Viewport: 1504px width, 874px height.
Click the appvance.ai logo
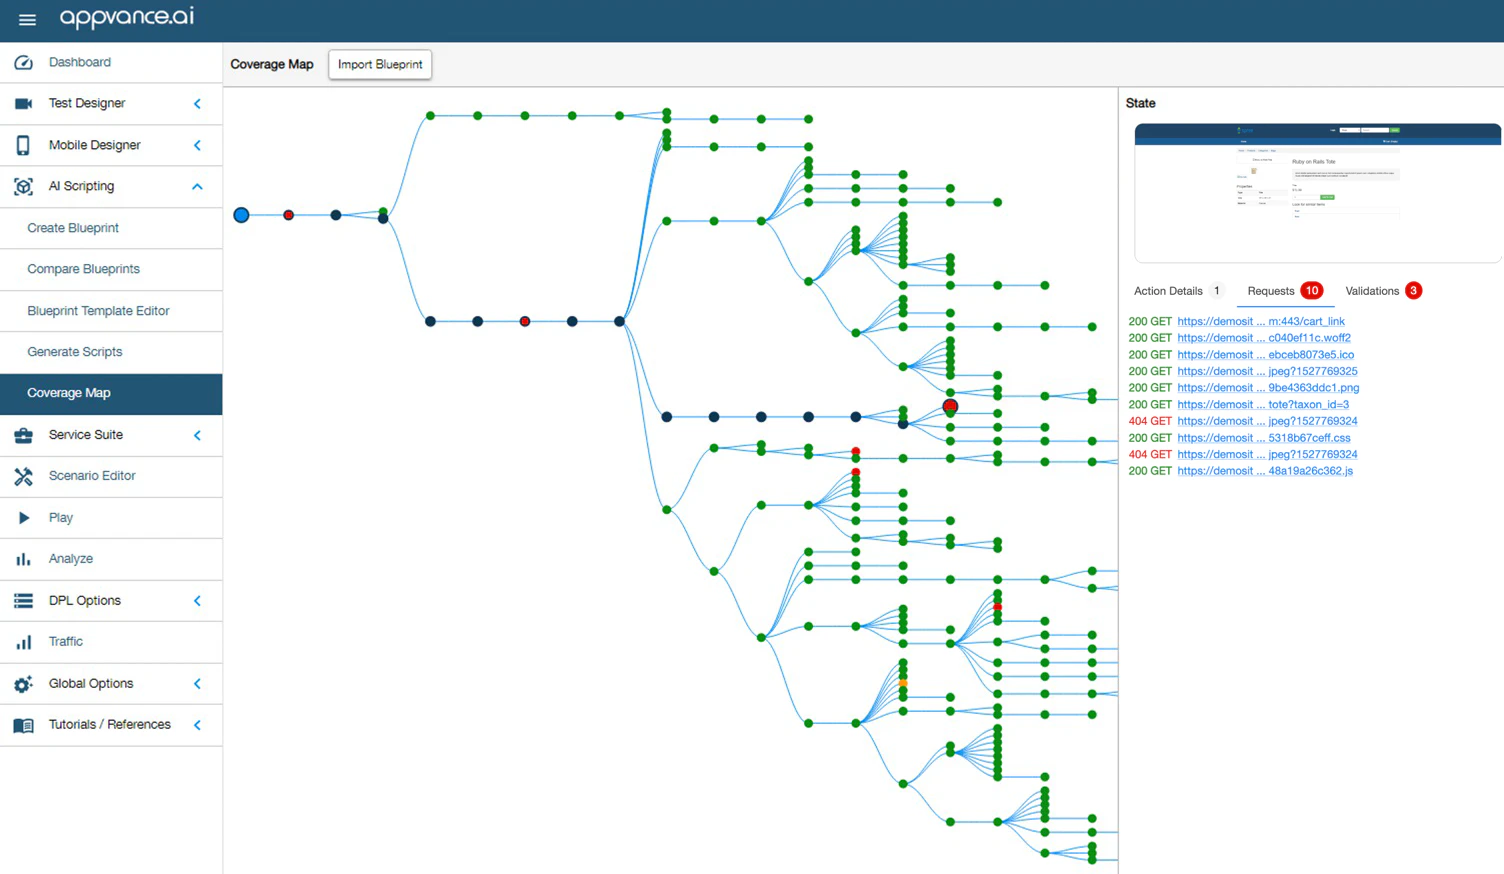point(127,19)
